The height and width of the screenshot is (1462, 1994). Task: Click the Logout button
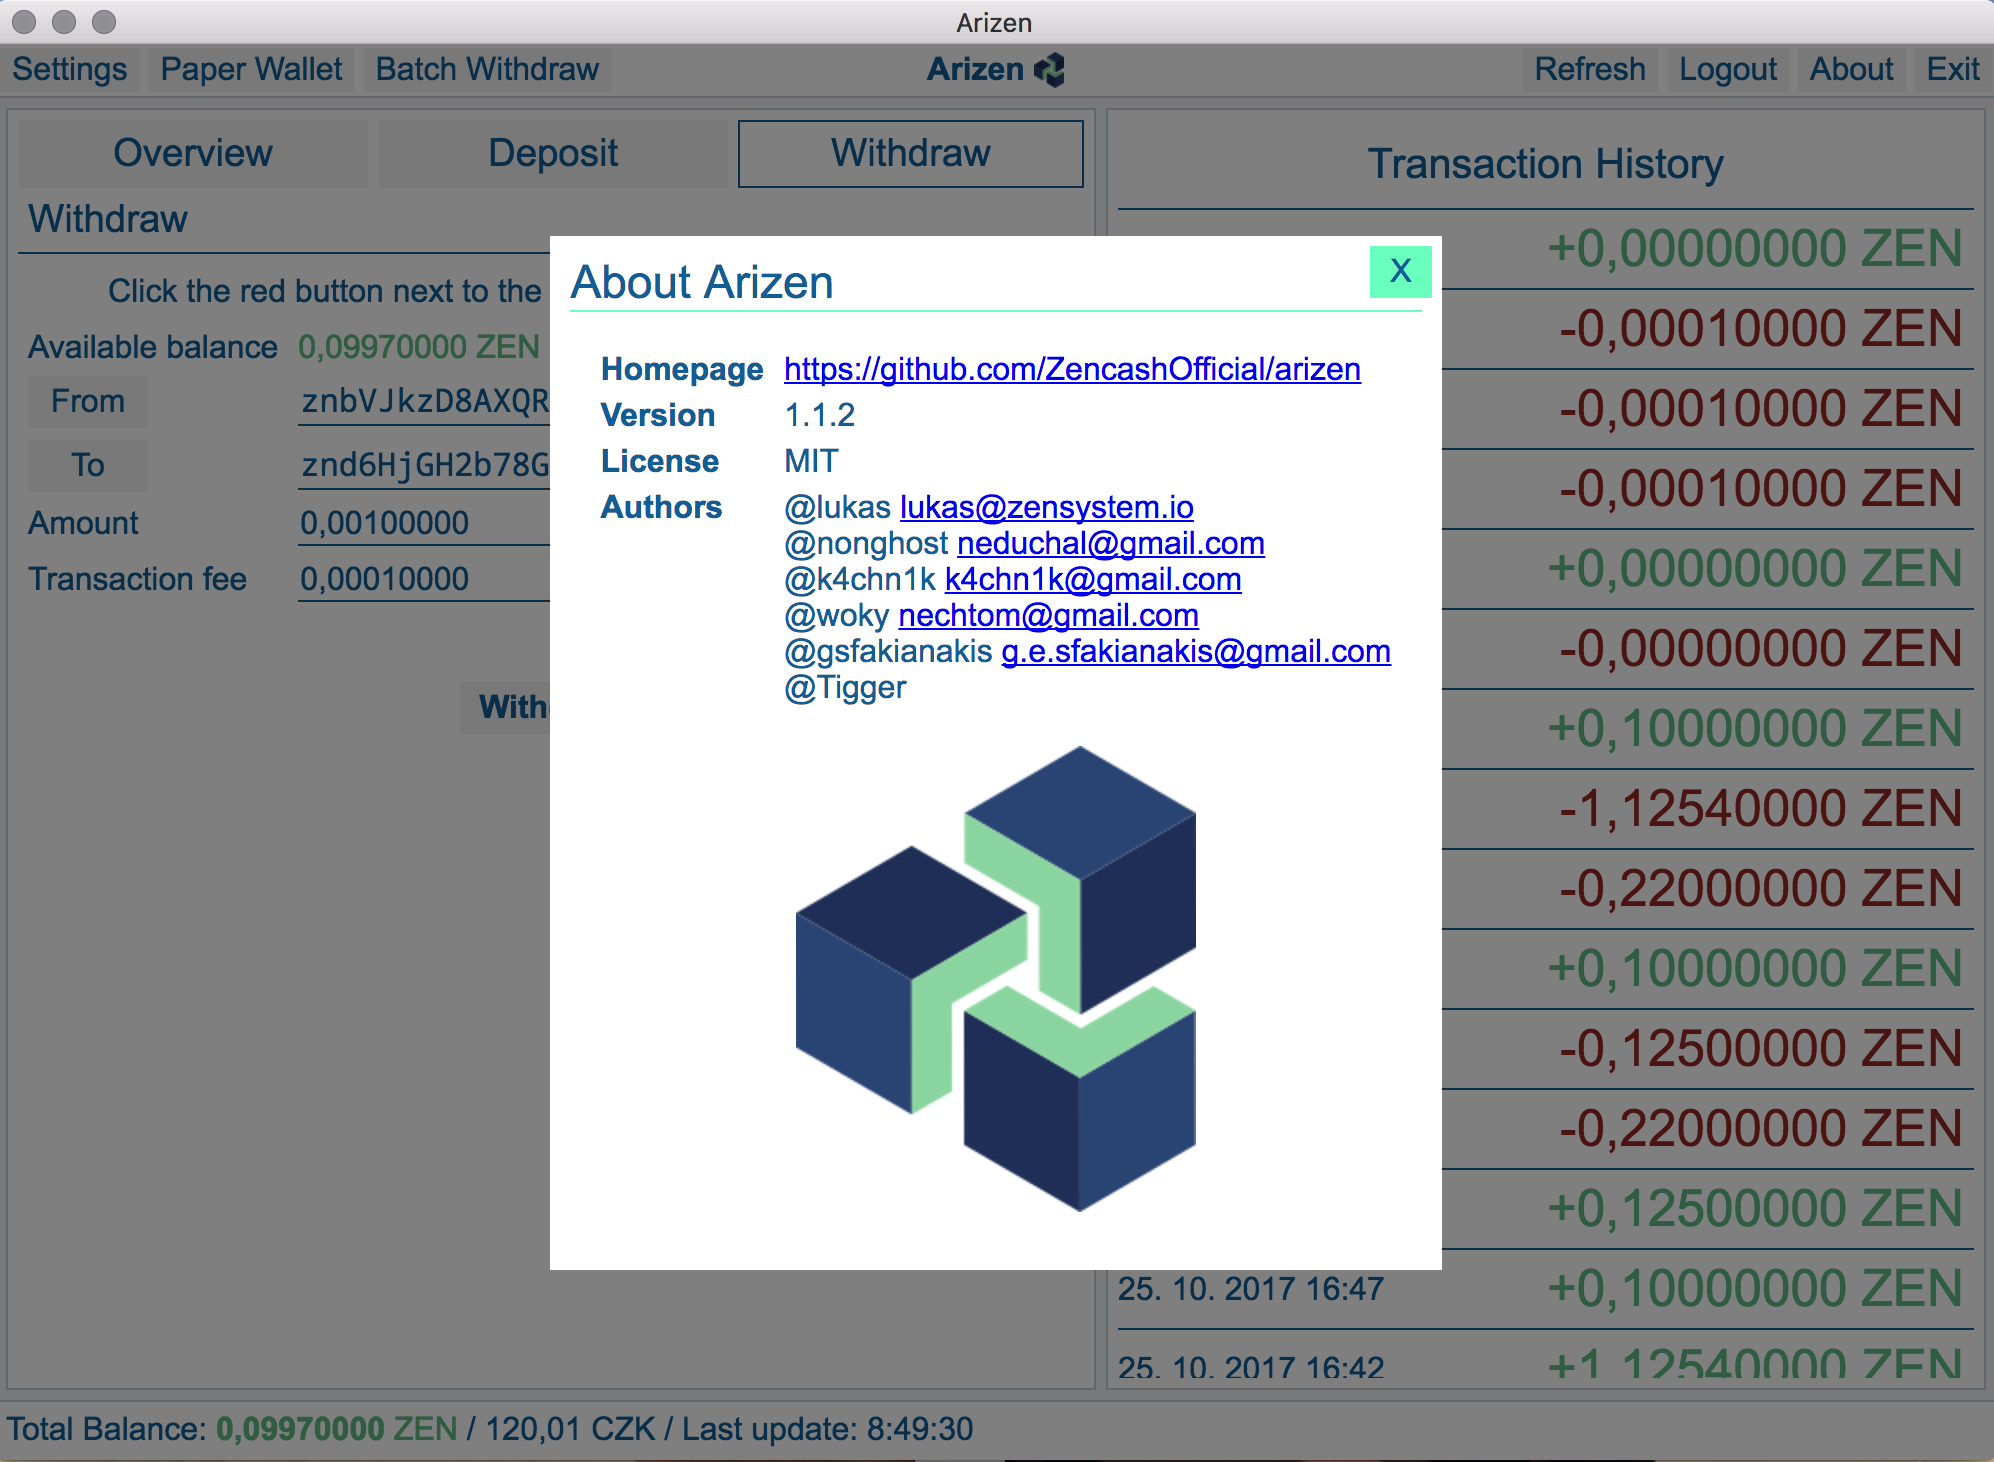(x=1727, y=69)
